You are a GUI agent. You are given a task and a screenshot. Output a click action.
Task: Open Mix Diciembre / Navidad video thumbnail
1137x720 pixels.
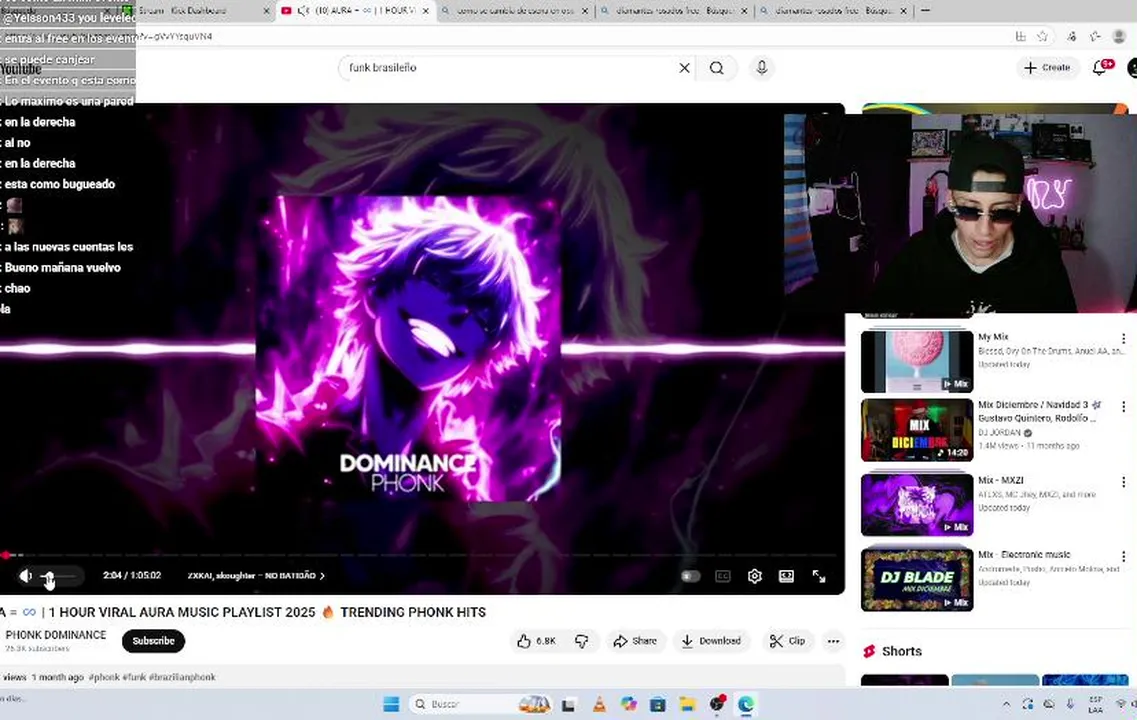pos(917,430)
